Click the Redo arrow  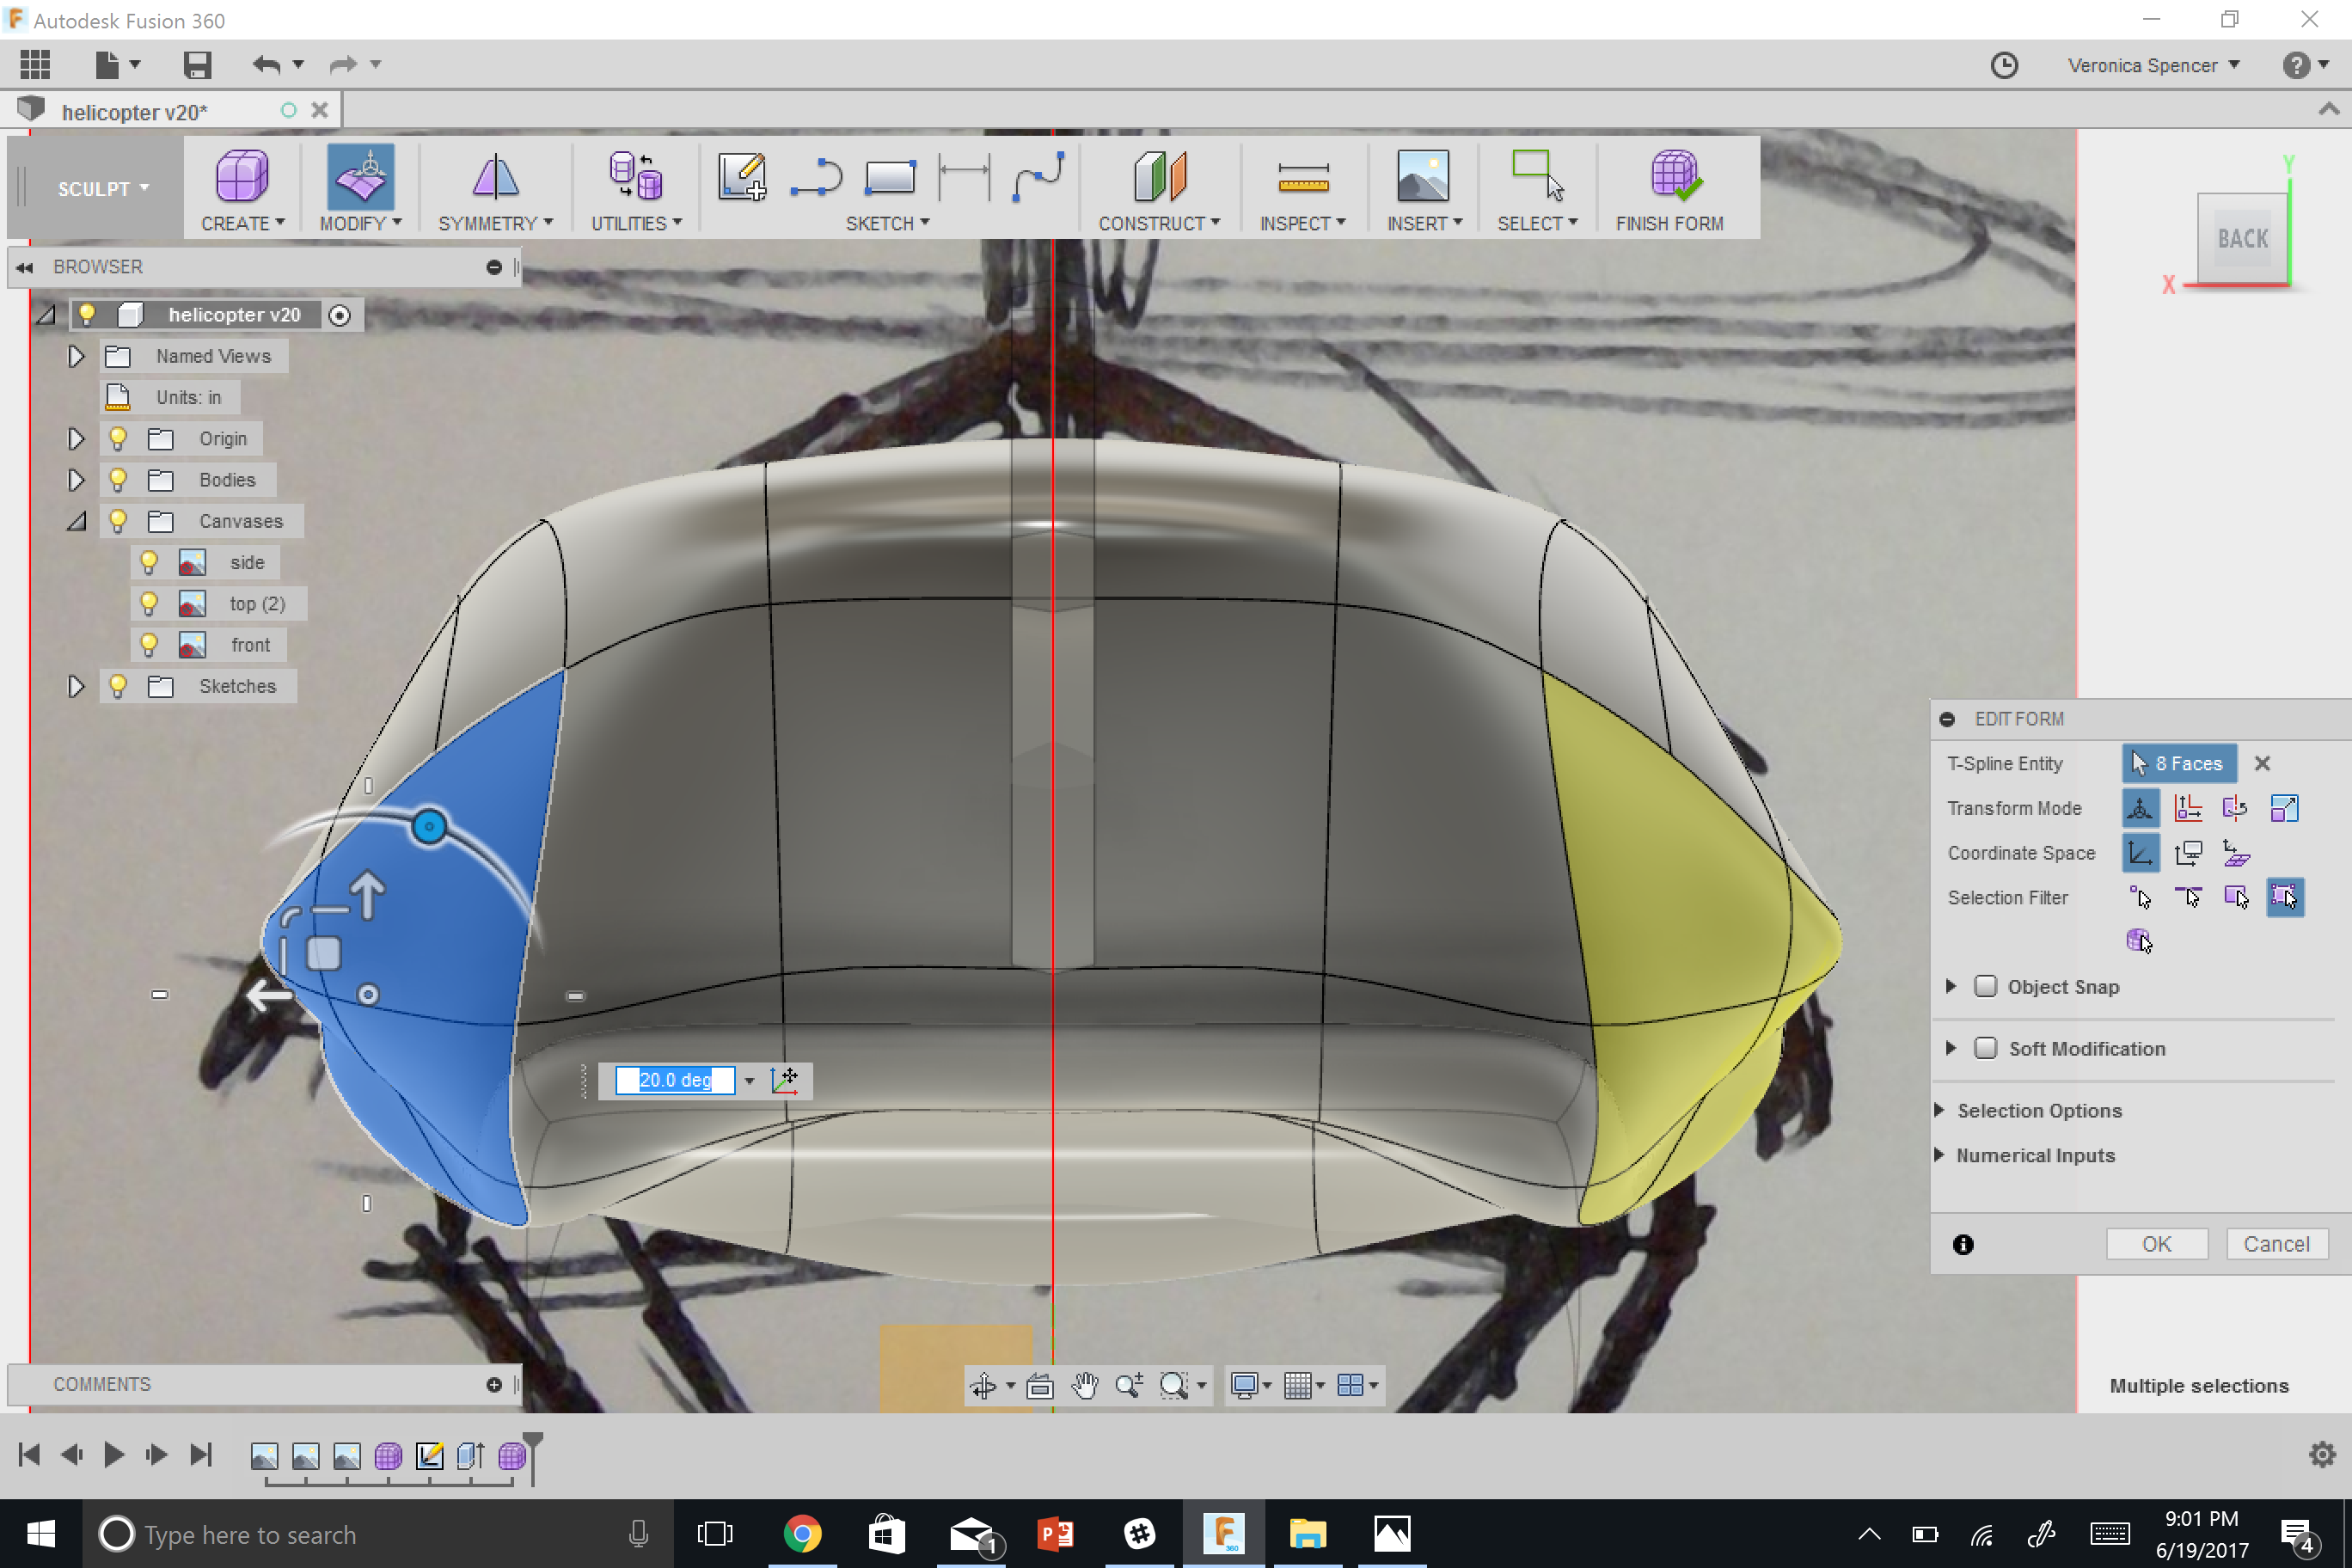(343, 65)
